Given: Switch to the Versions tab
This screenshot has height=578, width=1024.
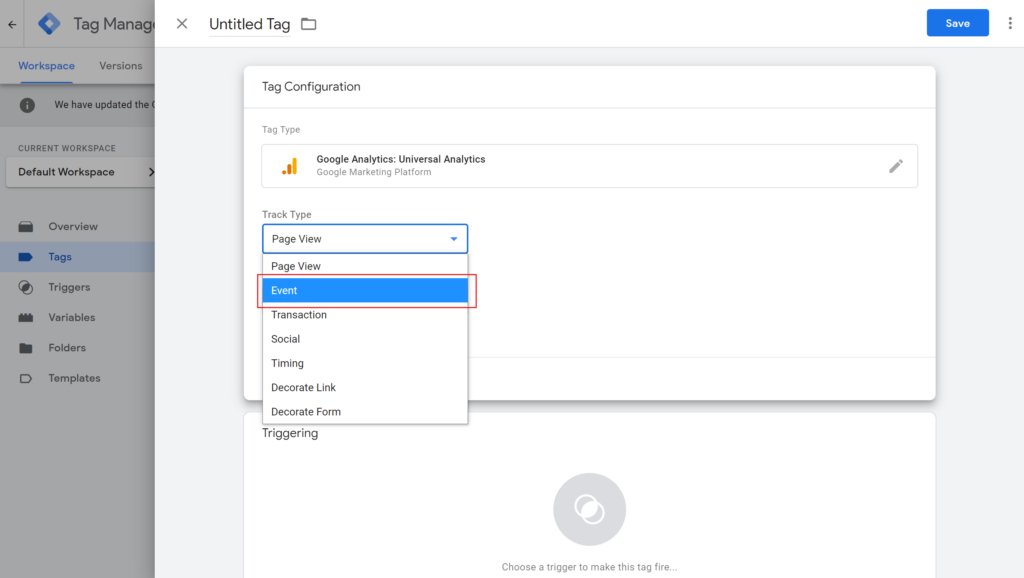Looking at the screenshot, I should pyautogui.click(x=121, y=66).
